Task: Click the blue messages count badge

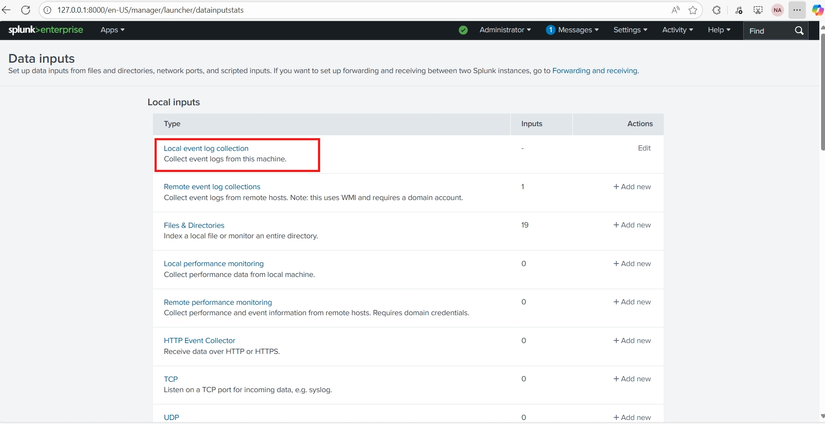Action: (x=550, y=30)
